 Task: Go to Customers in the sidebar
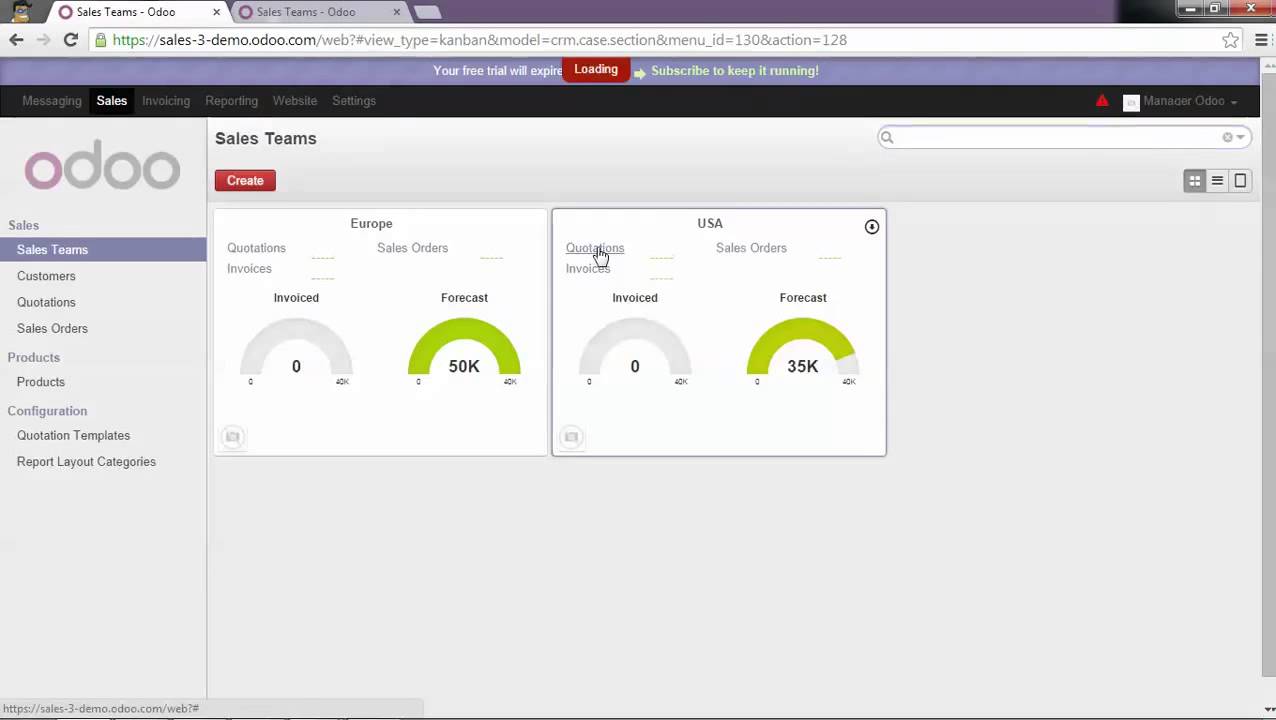coord(46,276)
